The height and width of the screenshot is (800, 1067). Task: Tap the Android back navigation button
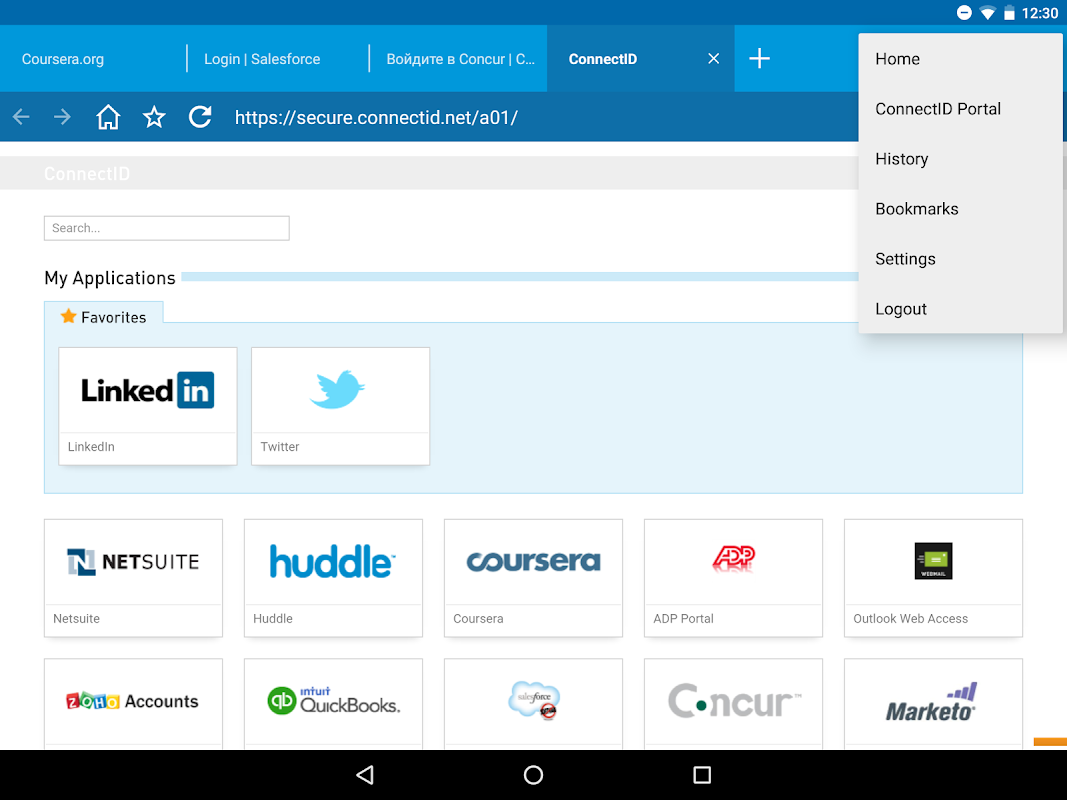click(x=365, y=775)
